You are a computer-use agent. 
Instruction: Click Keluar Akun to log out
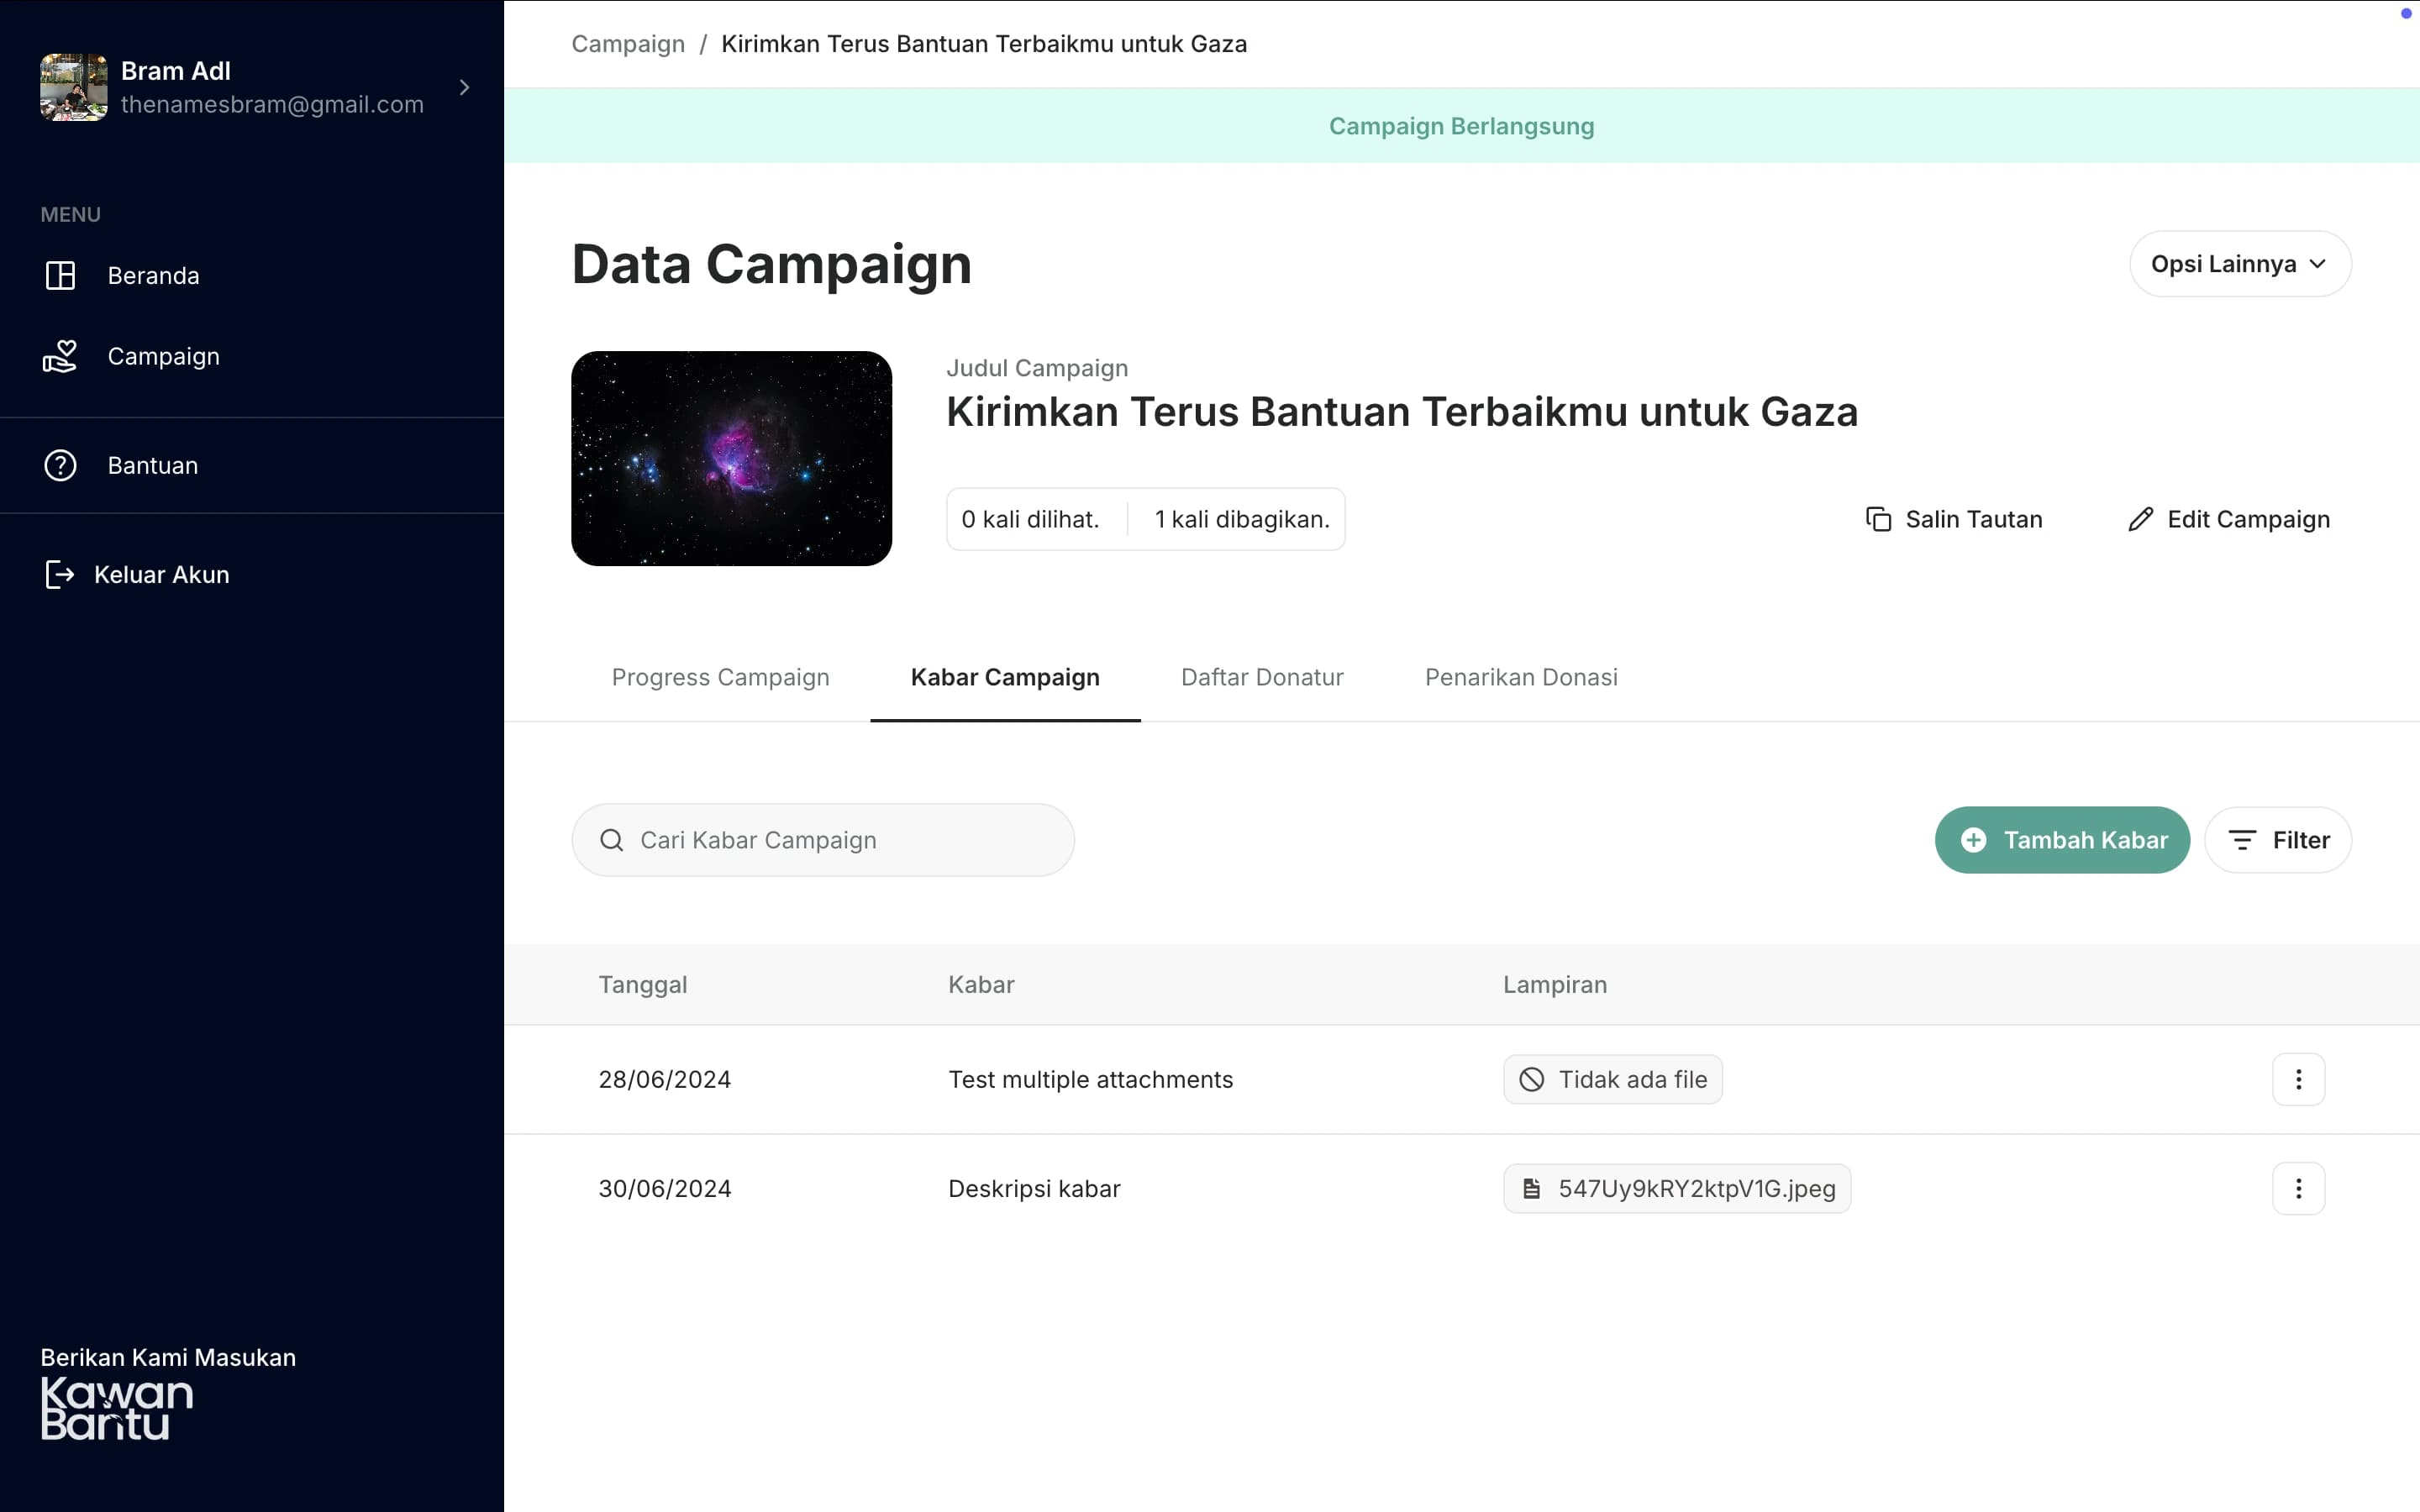coord(161,574)
